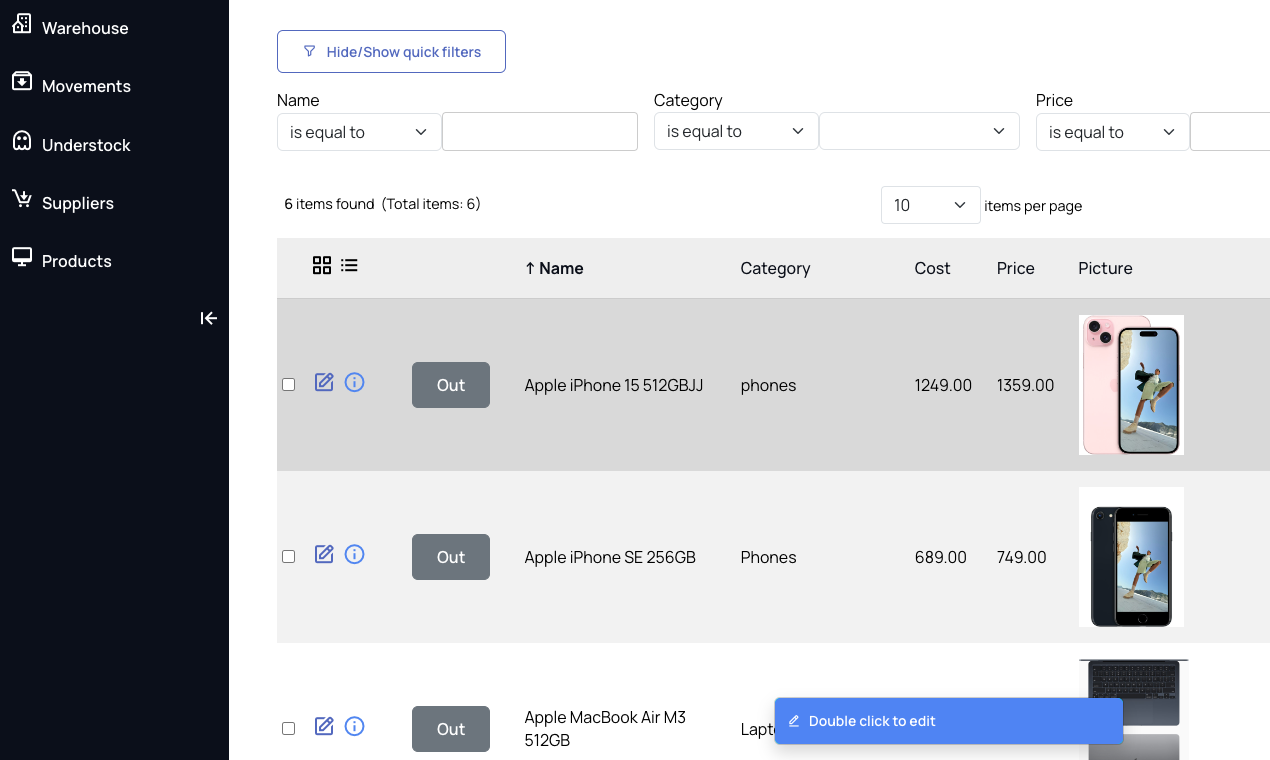Change the items per page dropdown

point(930,205)
